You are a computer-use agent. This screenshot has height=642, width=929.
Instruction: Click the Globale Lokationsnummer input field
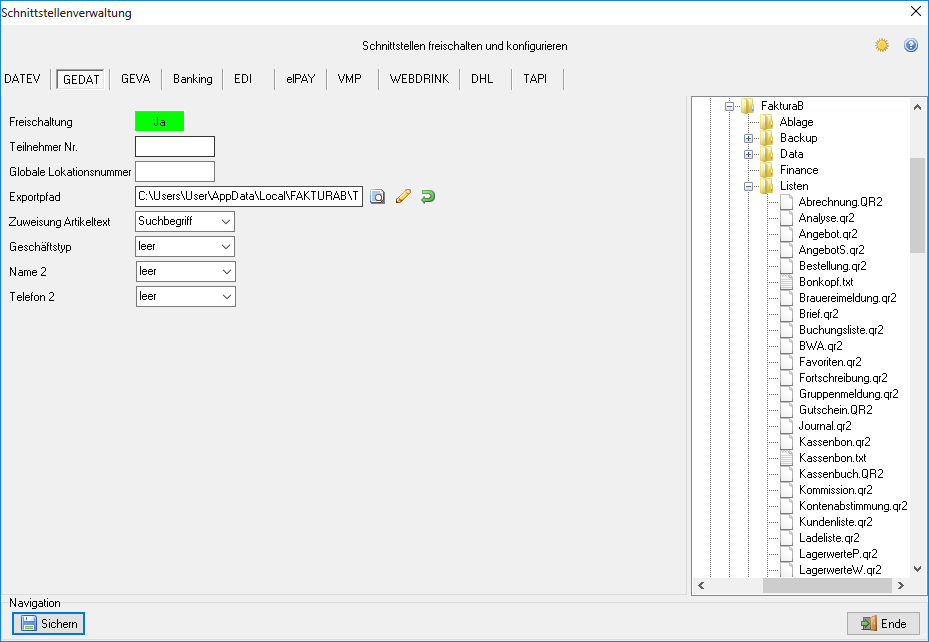[175, 171]
